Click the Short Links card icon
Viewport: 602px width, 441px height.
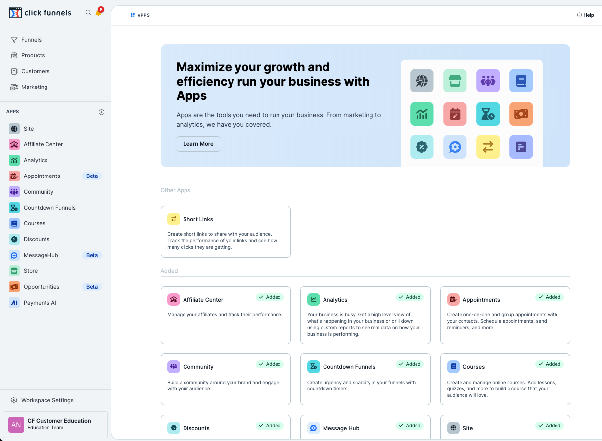[173, 219]
